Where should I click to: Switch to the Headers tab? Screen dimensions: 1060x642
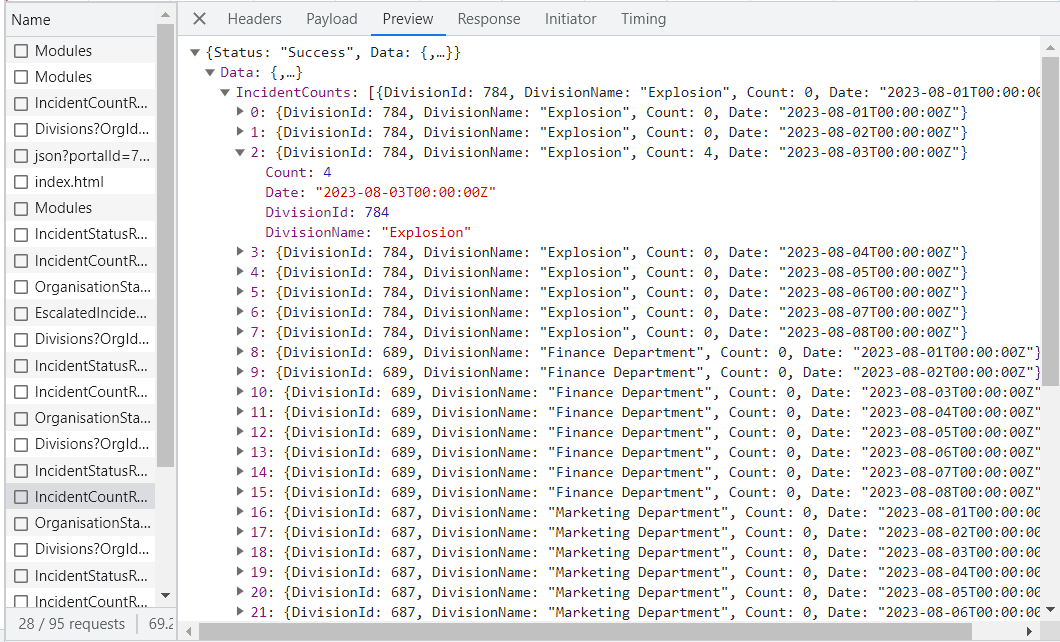254,19
